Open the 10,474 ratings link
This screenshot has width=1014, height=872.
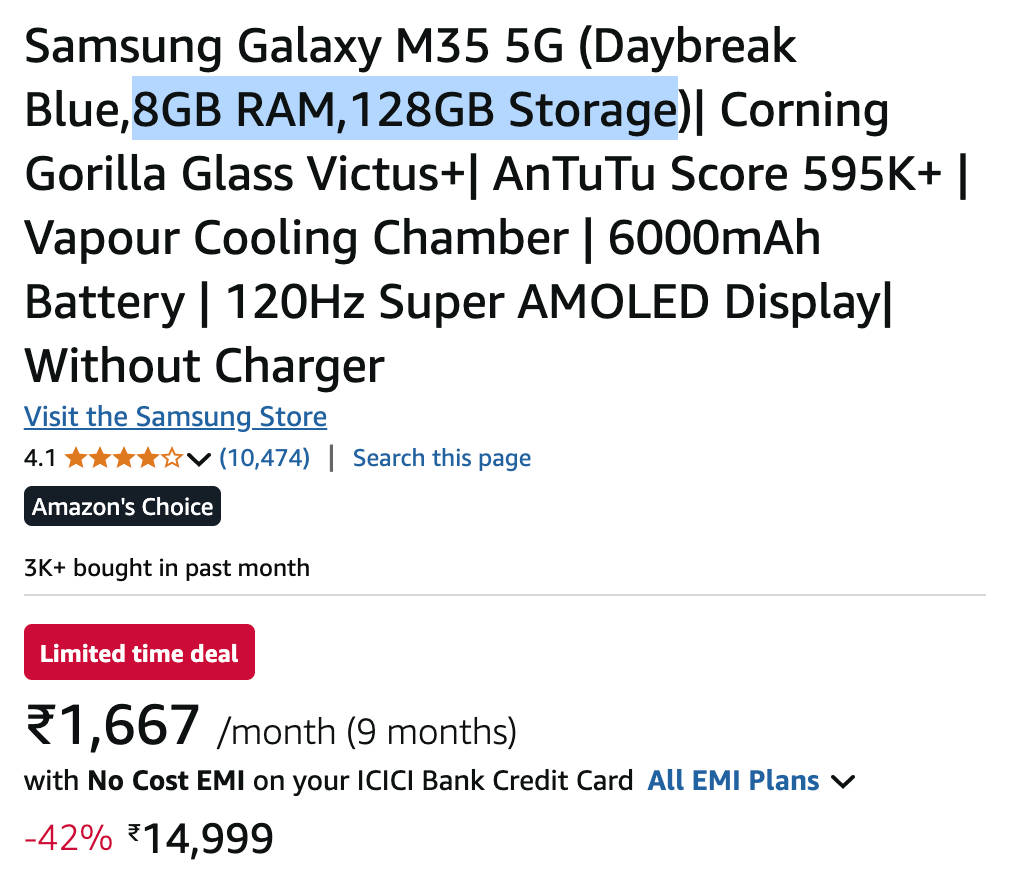point(264,458)
